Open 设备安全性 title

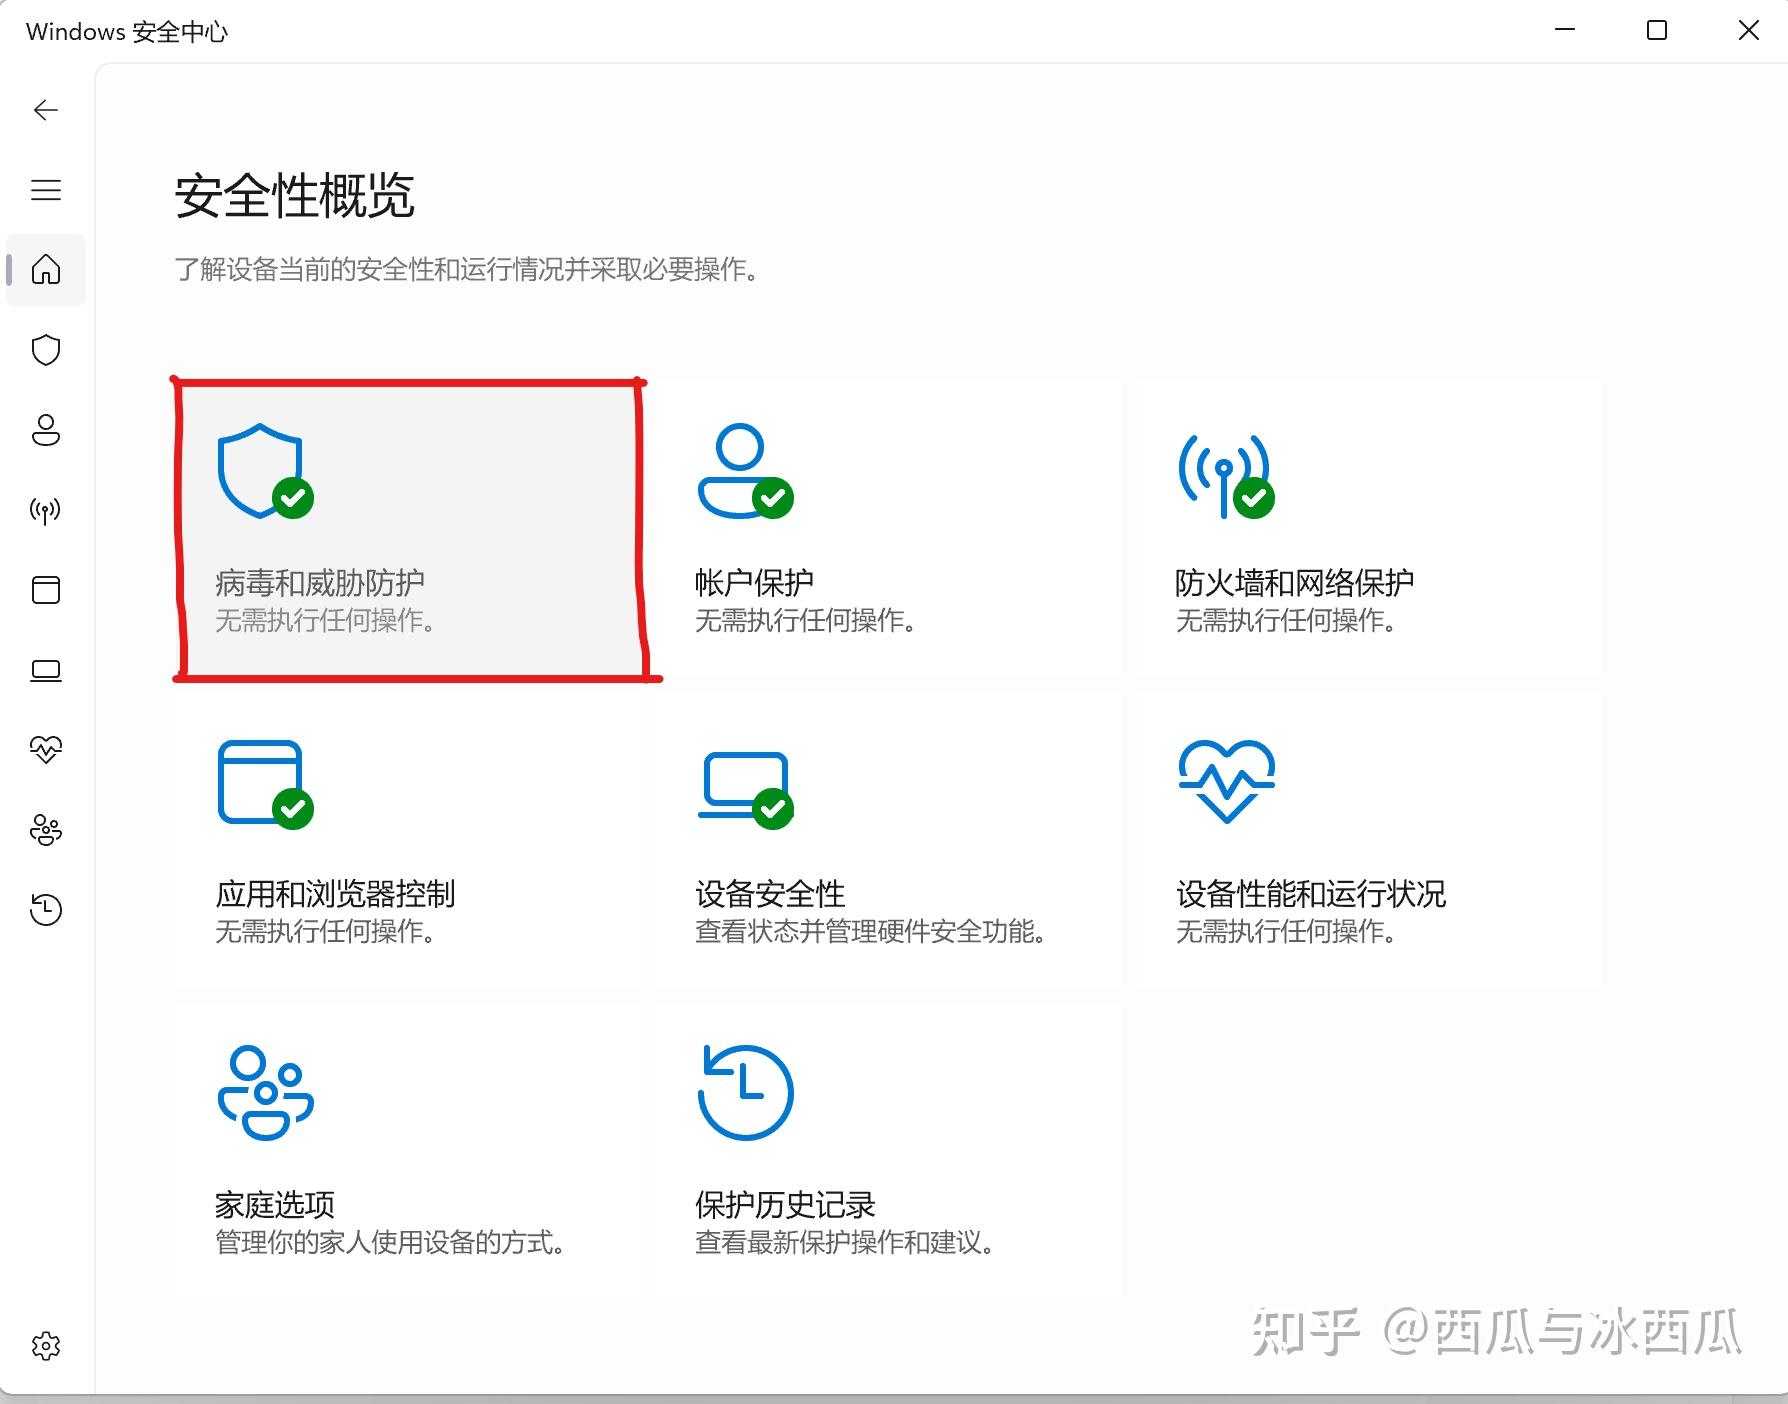[x=770, y=893]
